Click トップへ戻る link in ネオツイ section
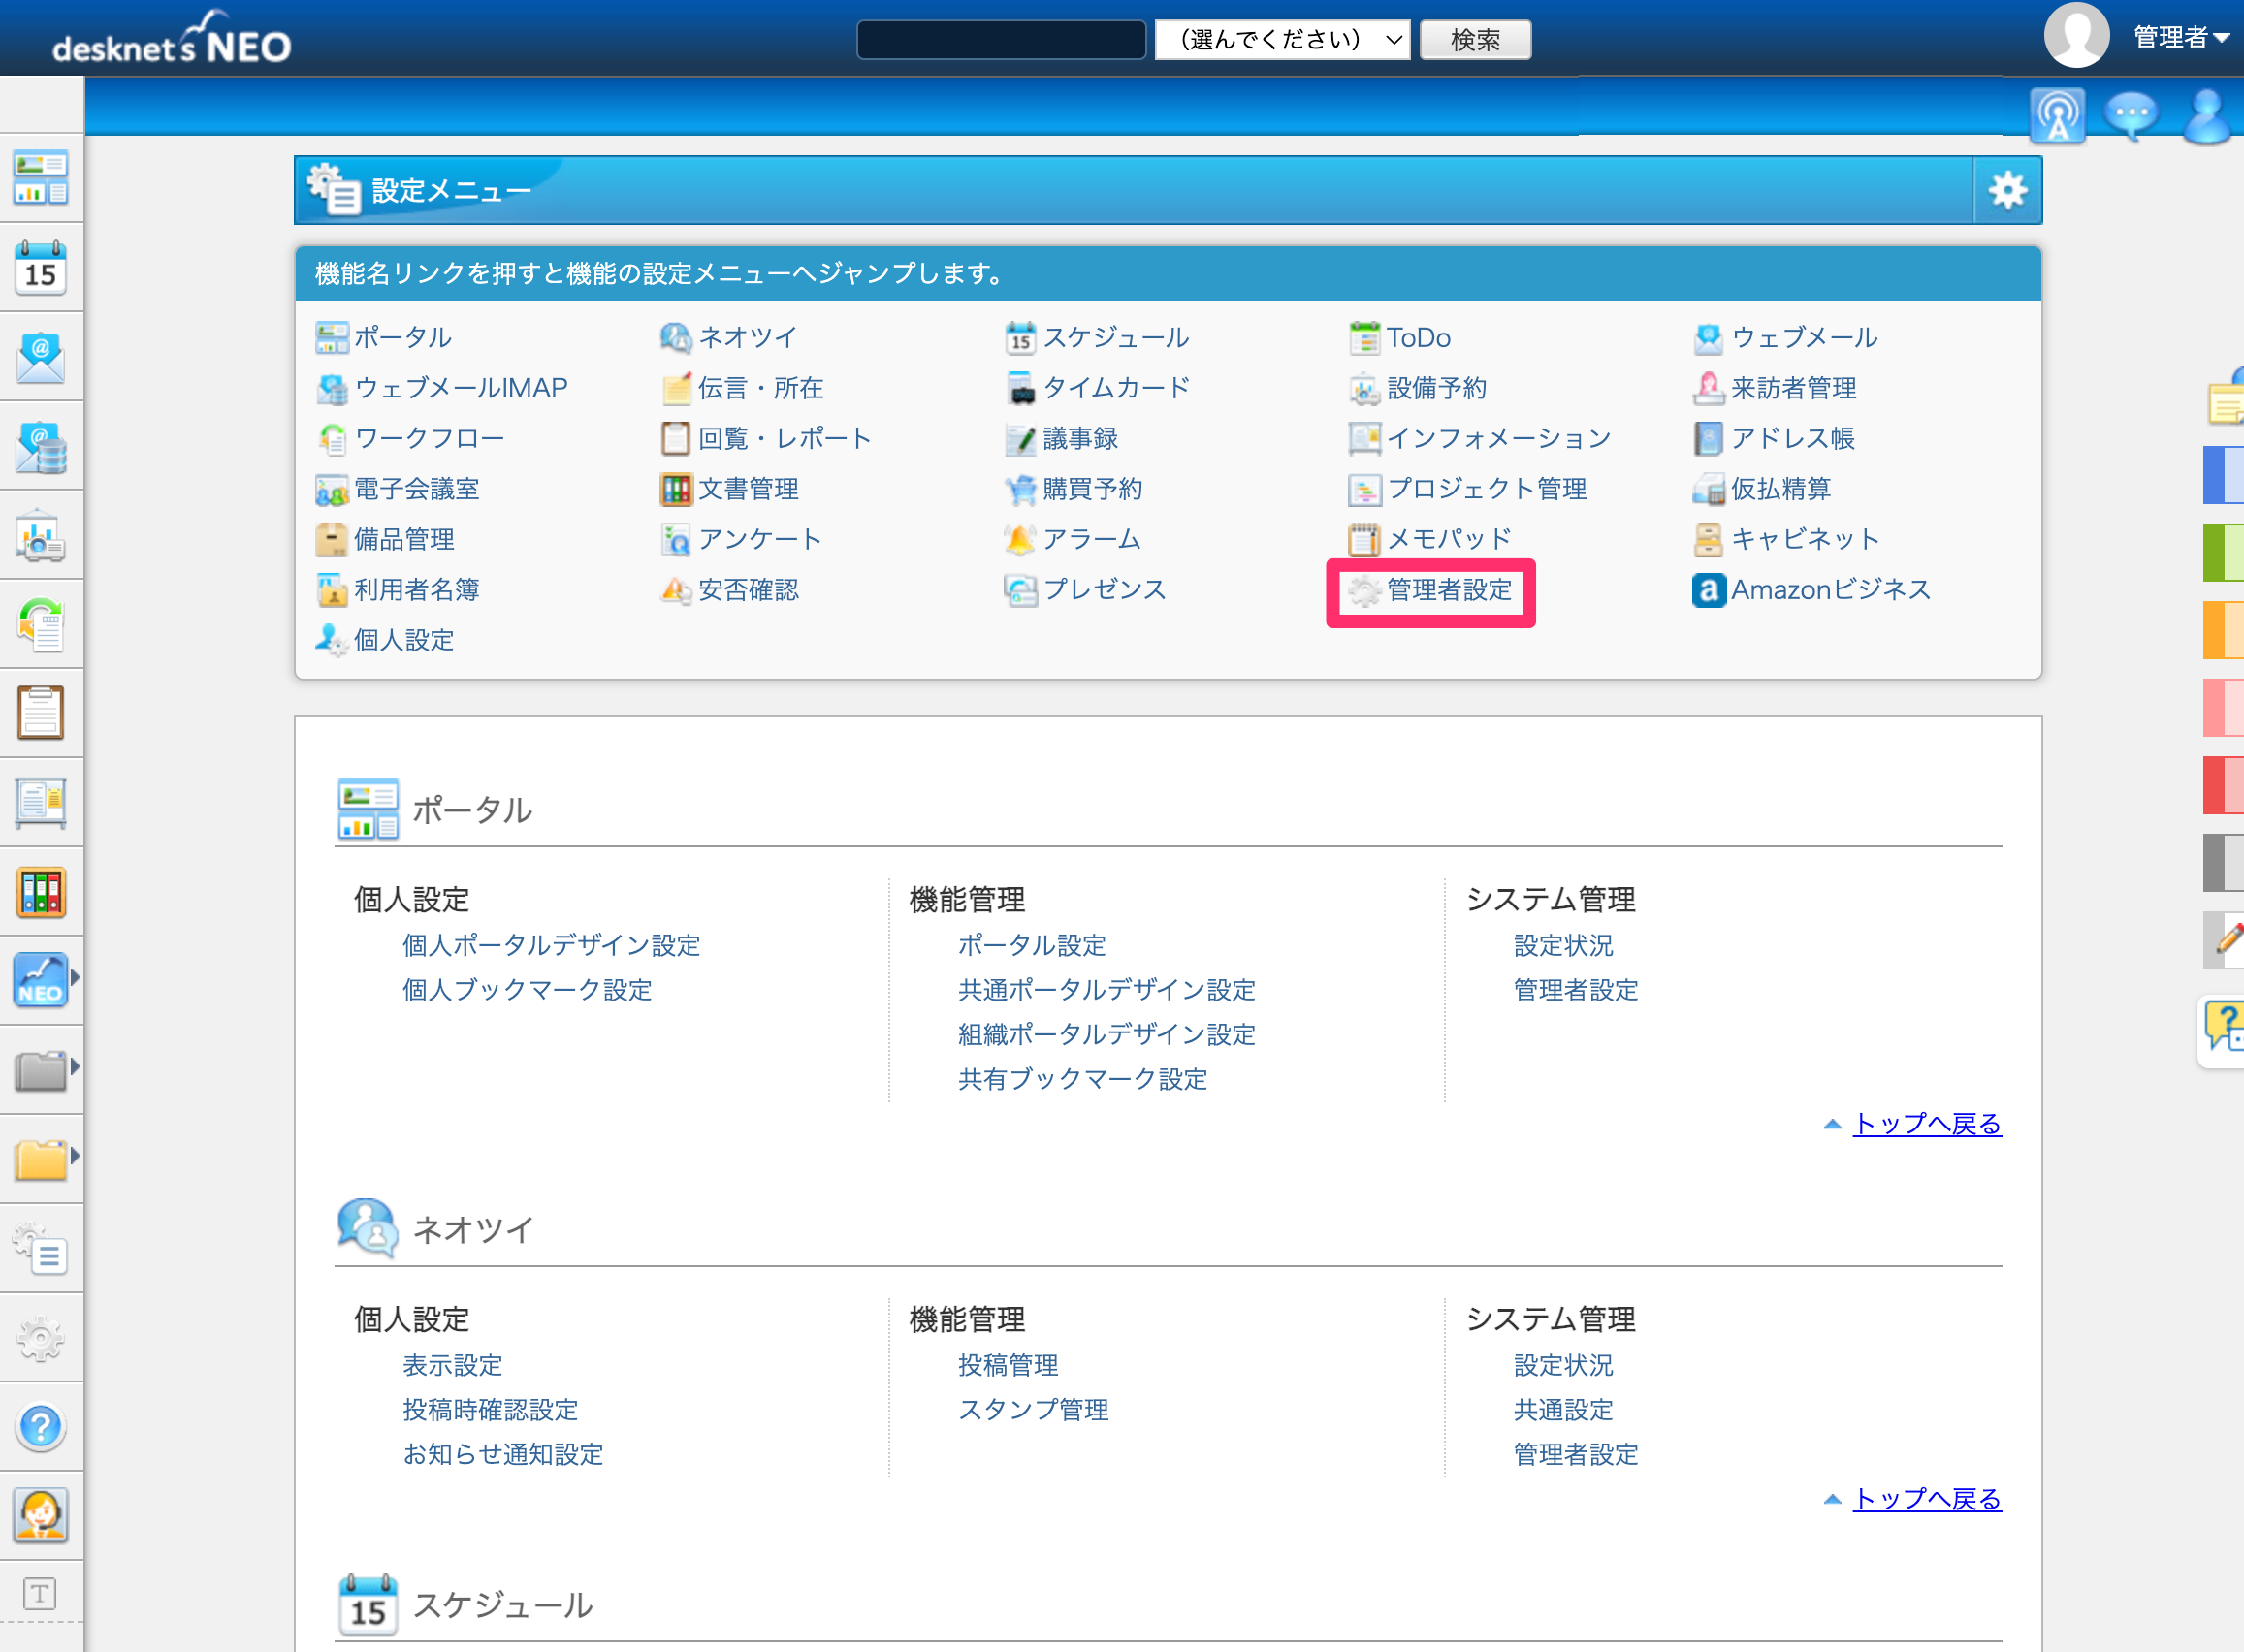The width and height of the screenshot is (2244, 1652). (1927, 1498)
